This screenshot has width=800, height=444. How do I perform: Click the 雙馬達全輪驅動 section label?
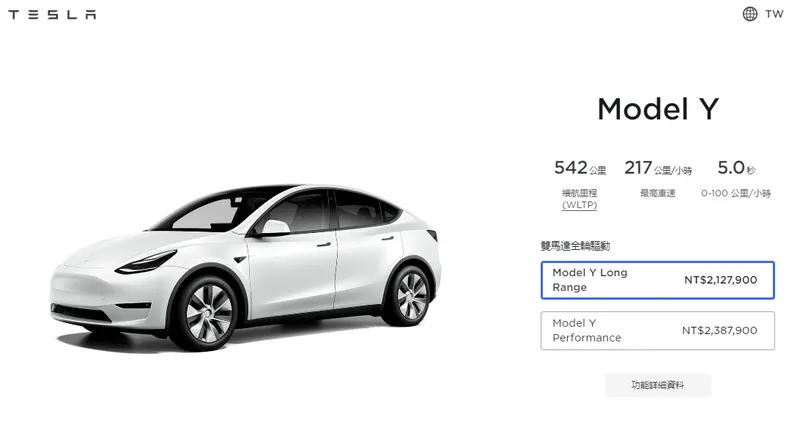point(575,246)
